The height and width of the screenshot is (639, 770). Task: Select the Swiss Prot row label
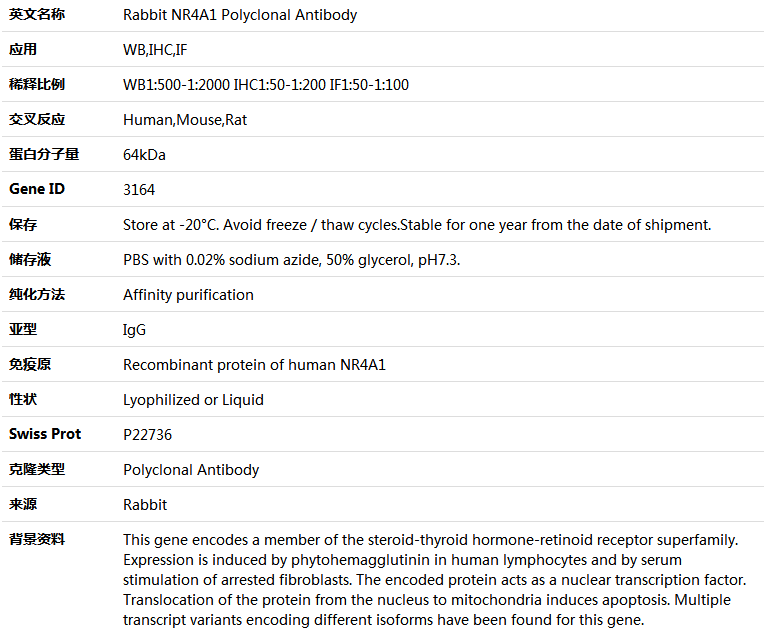click(45, 434)
